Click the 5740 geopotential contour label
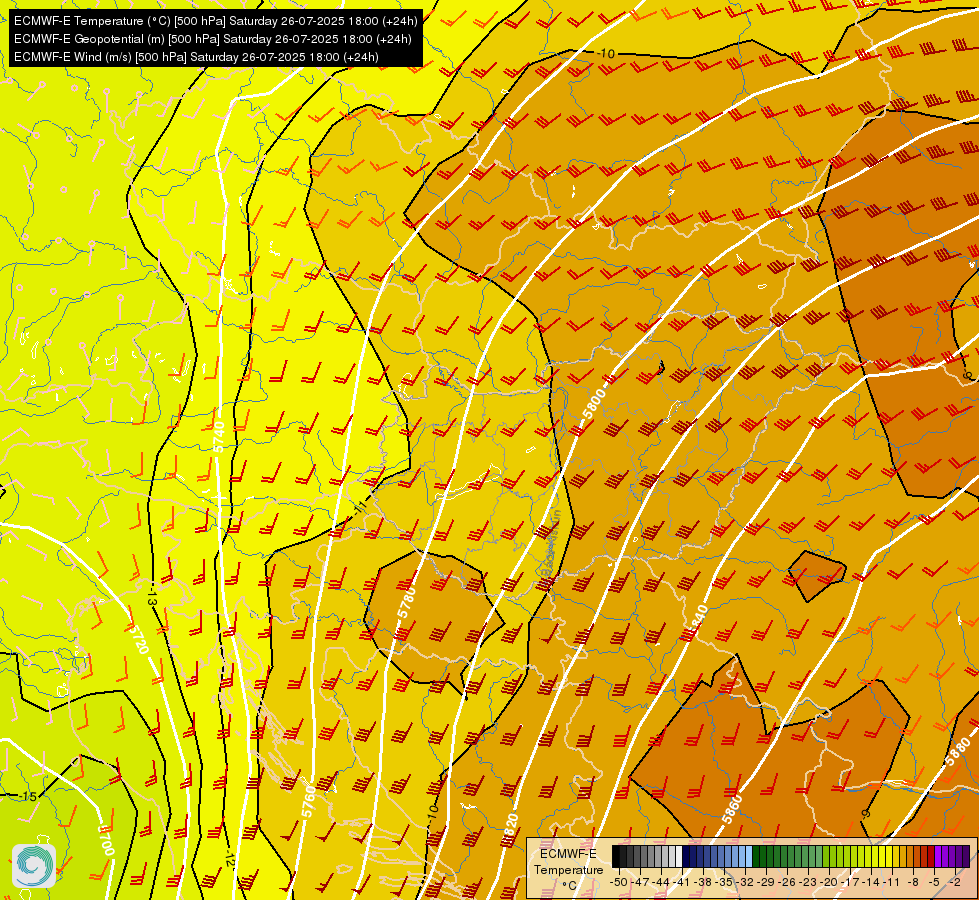The height and width of the screenshot is (900, 979). (x=219, y=437)
